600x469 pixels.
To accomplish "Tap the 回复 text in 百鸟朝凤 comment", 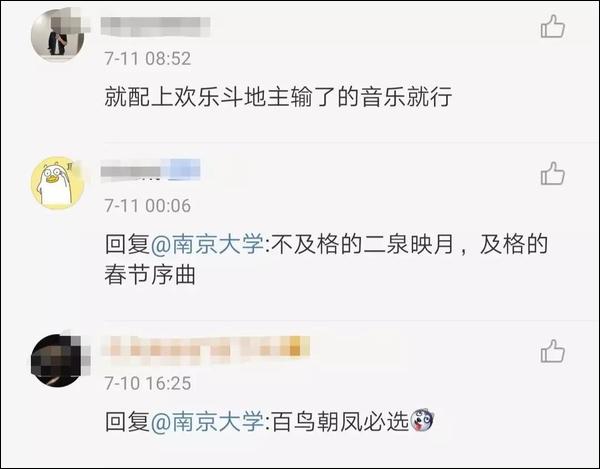I will (127, 422).
